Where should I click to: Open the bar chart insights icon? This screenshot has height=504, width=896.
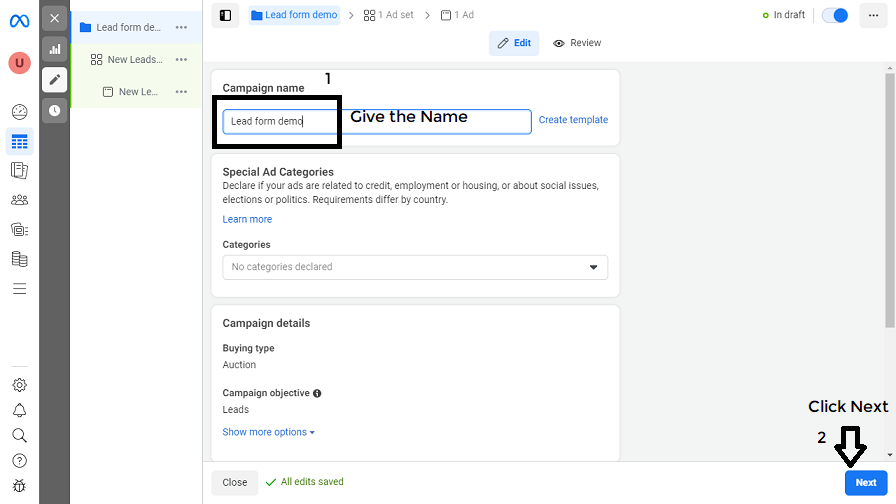[54, 49]
